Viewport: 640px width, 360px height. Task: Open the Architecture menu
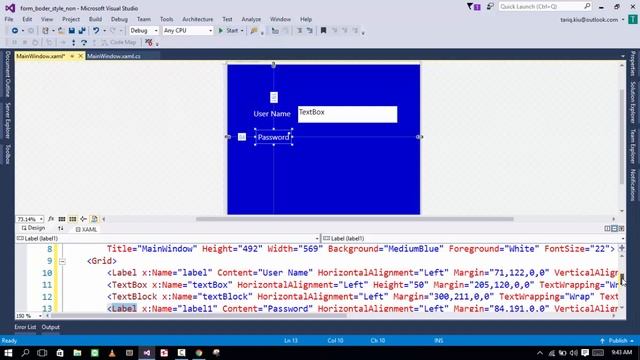(x=198, y=19)
